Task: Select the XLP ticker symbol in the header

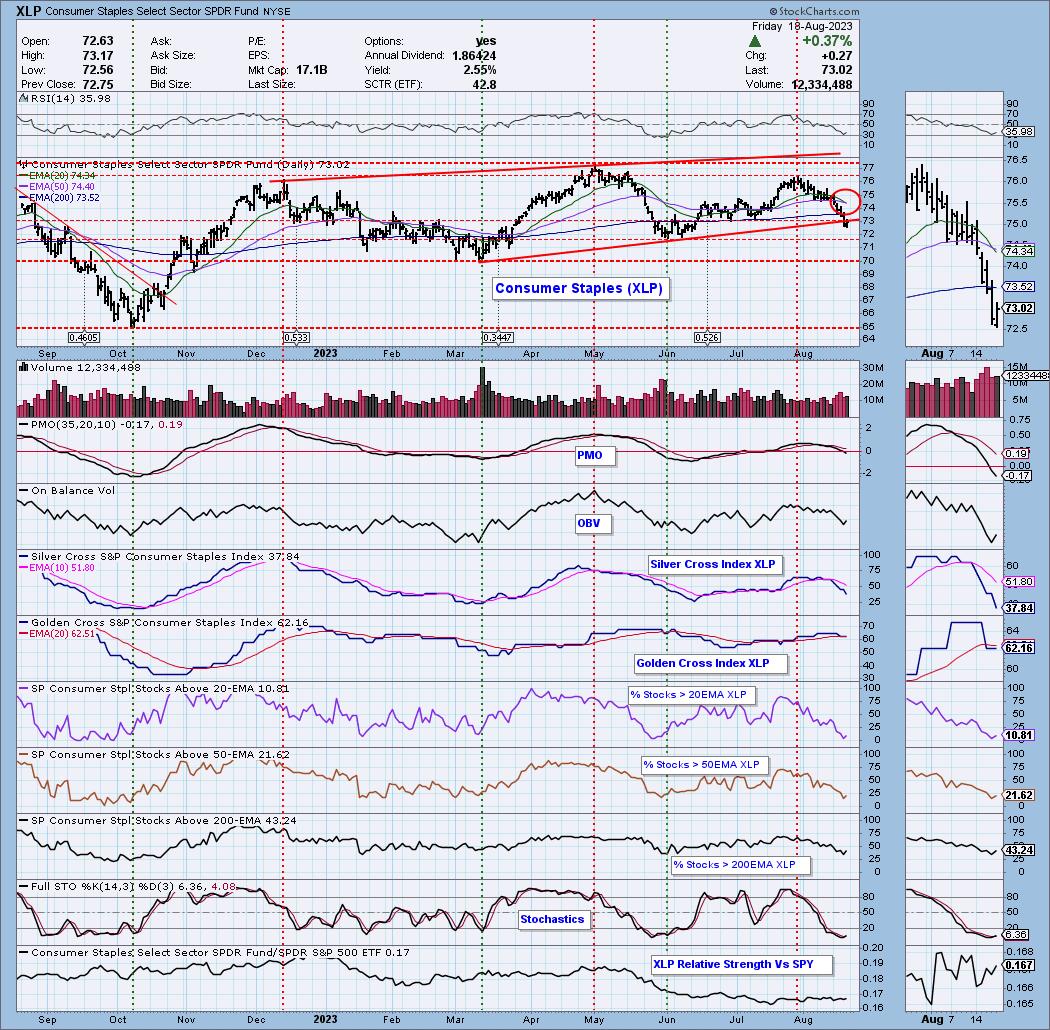Action: pyautogui.click(x=29, y=11)
